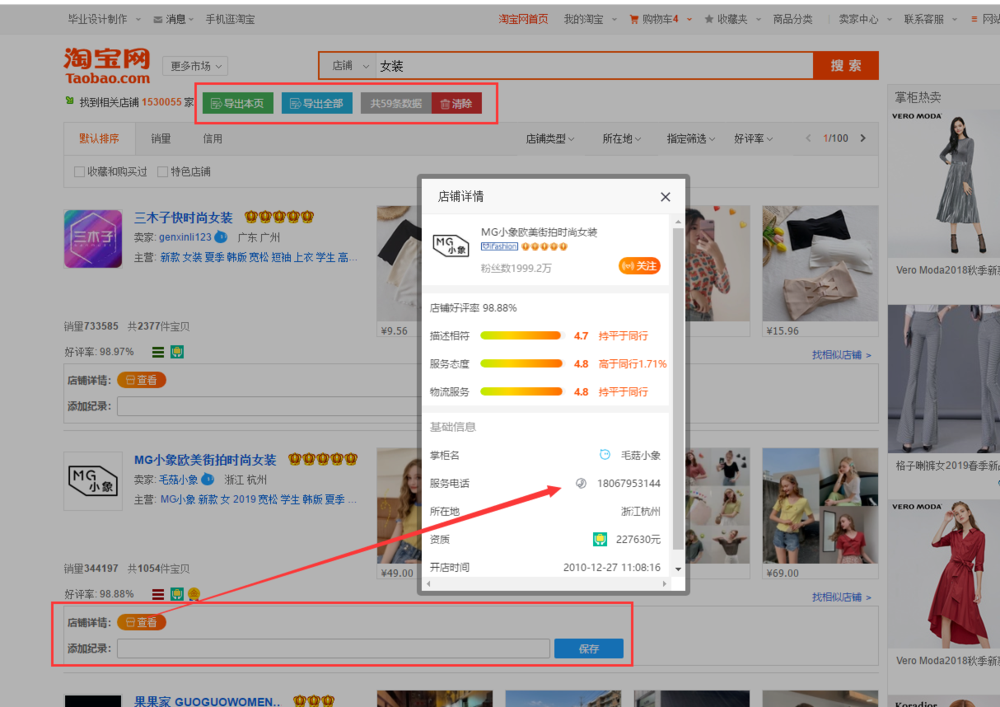
Task: Click 找相似店铺 link for MG小象 shop
Action: click(x=841, y=597)
